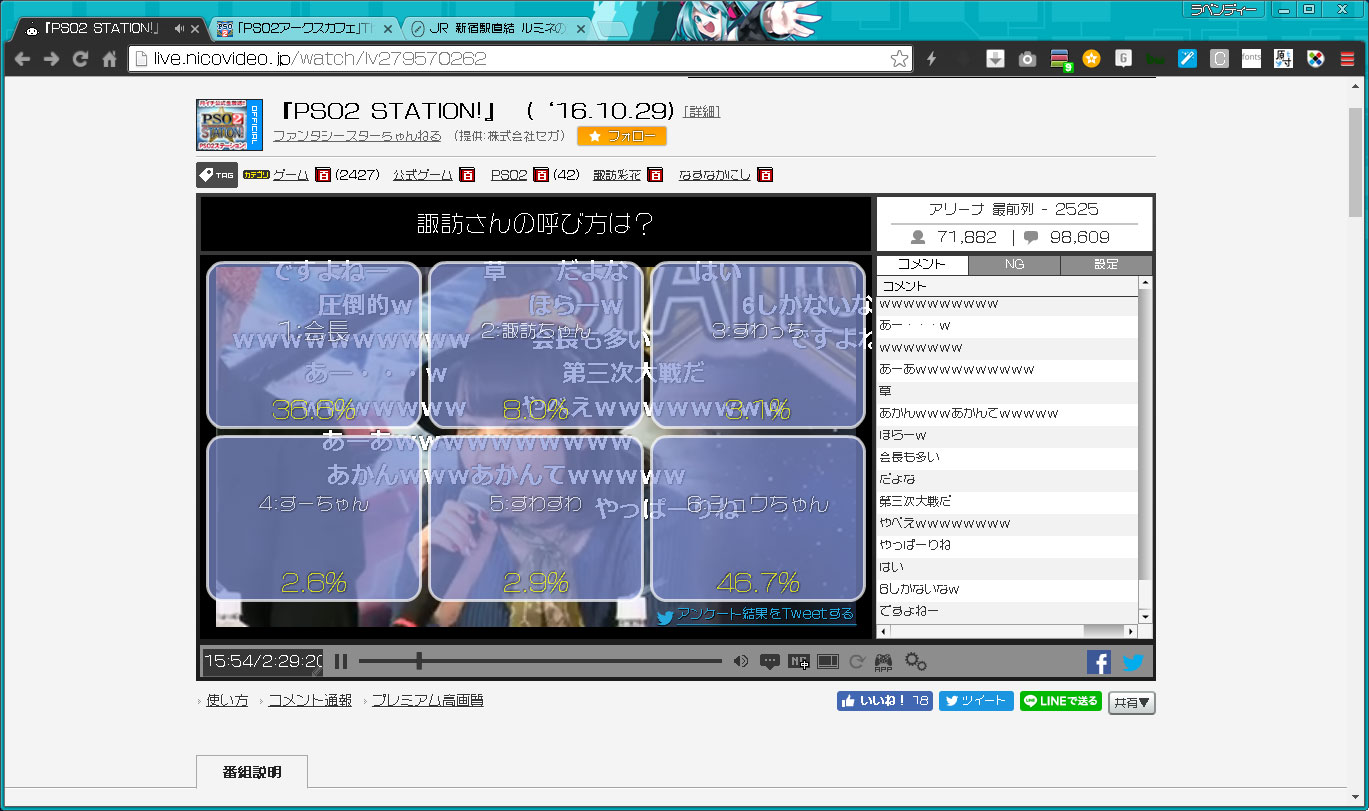This screenshot has height=811, width=1369.
Task: Click the blue magic wand extension icon
Action: coord(1187,59)
